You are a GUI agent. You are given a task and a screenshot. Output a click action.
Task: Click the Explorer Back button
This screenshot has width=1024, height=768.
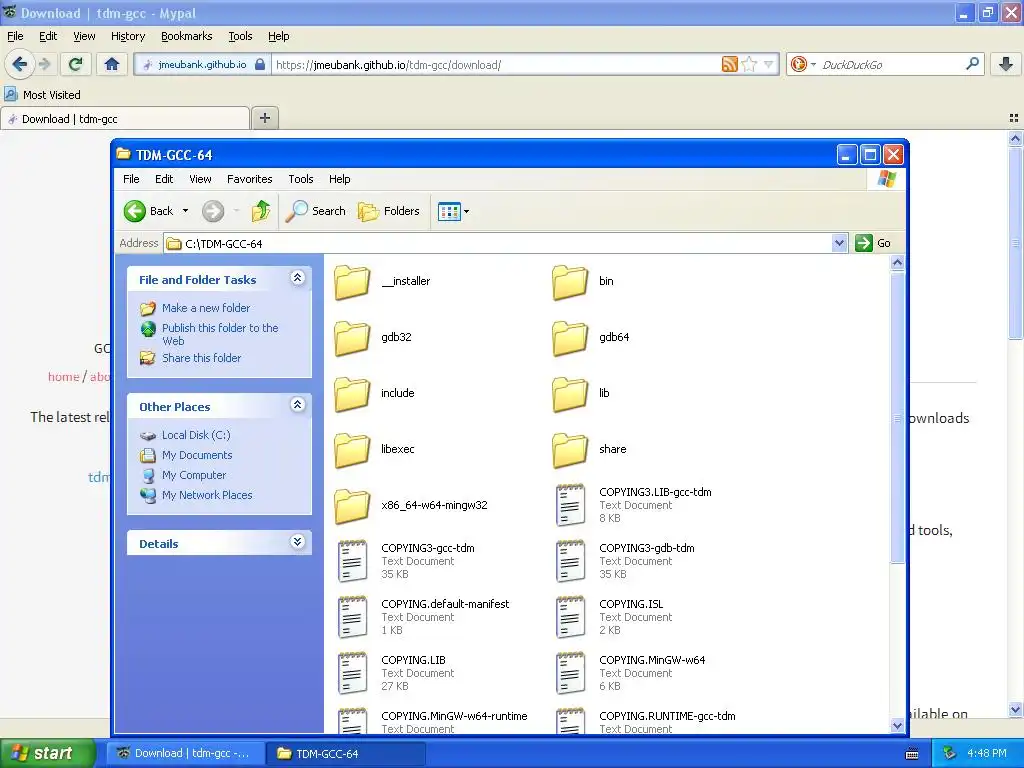(x=150, y=211)
